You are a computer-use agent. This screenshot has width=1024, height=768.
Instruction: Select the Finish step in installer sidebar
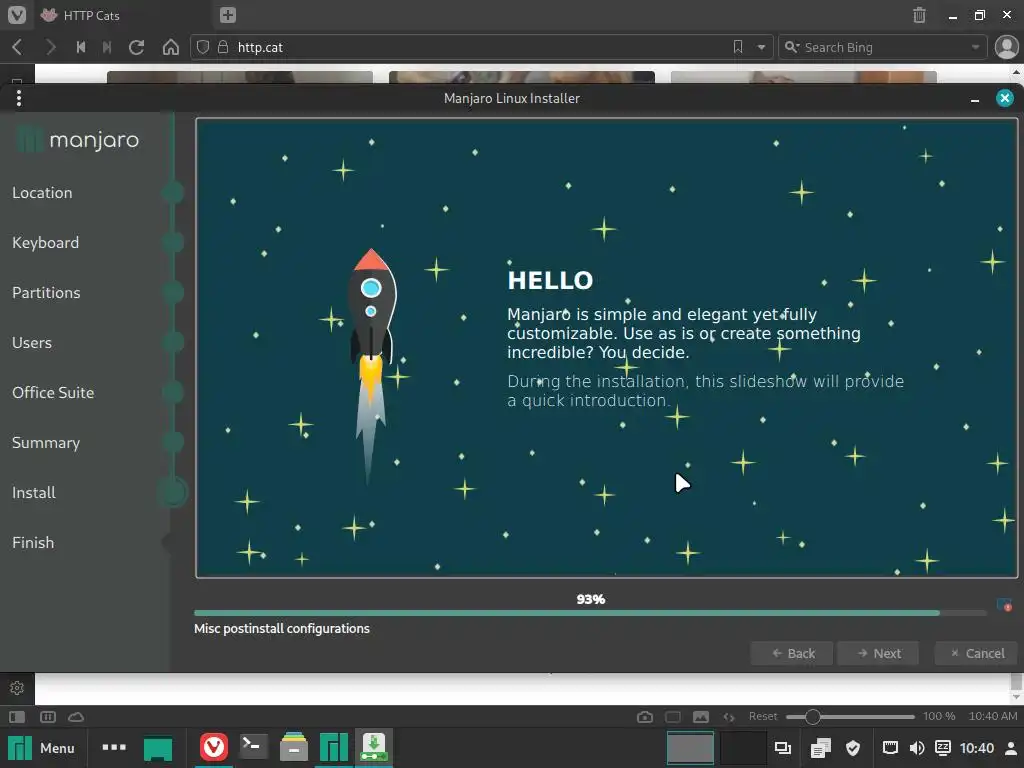tap(33, 542)
